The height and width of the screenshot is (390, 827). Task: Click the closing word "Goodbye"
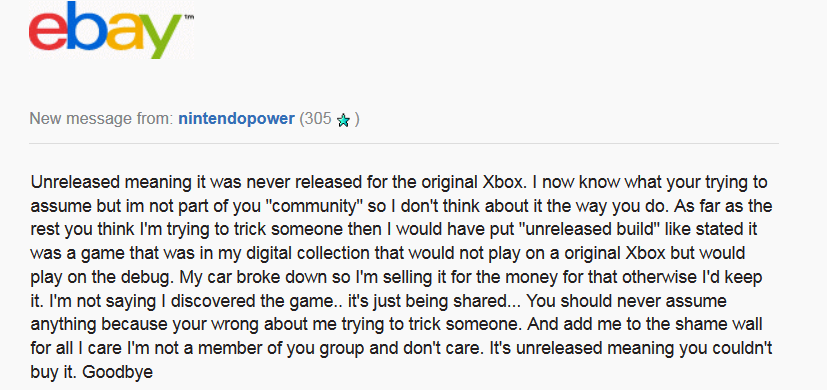click(118, 373)
